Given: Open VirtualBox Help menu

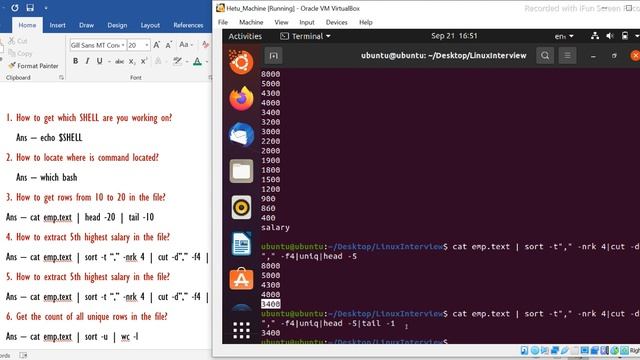Looking at the screenshot, I should [366, 22].
